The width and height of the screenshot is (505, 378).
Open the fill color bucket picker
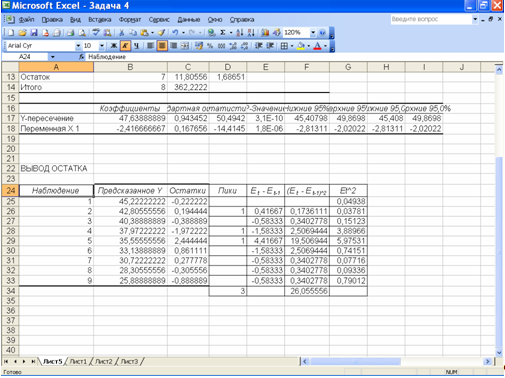309,46
